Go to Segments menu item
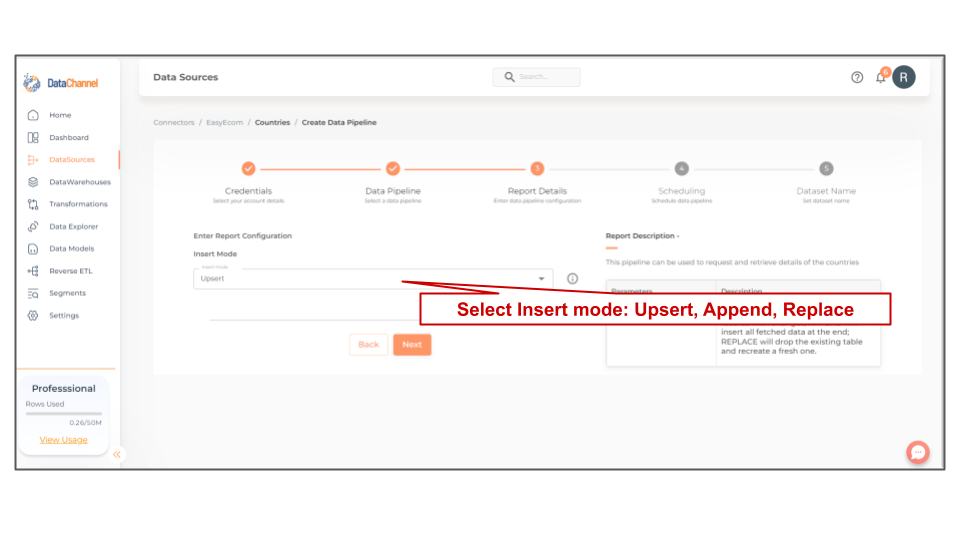This screenshot has height=540, width=960. (x=67, y=293)
